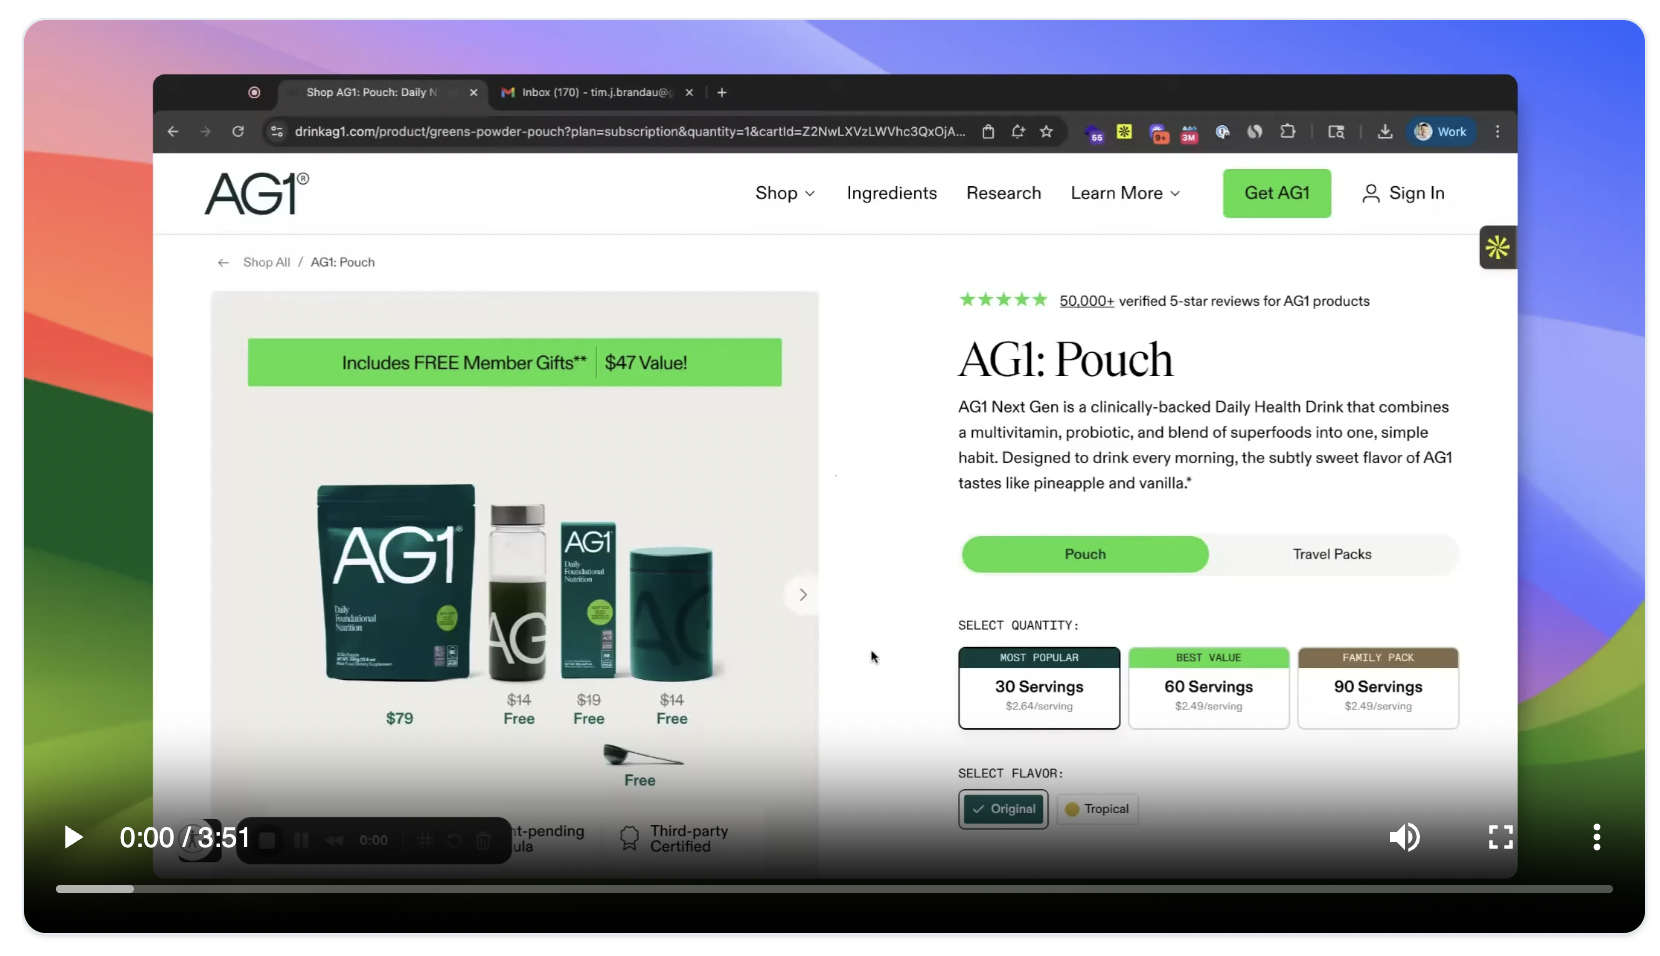This screenshot has height=956, width=1660.
Task: Click Third-party Certified badge
Action: (x=674, y=838)
